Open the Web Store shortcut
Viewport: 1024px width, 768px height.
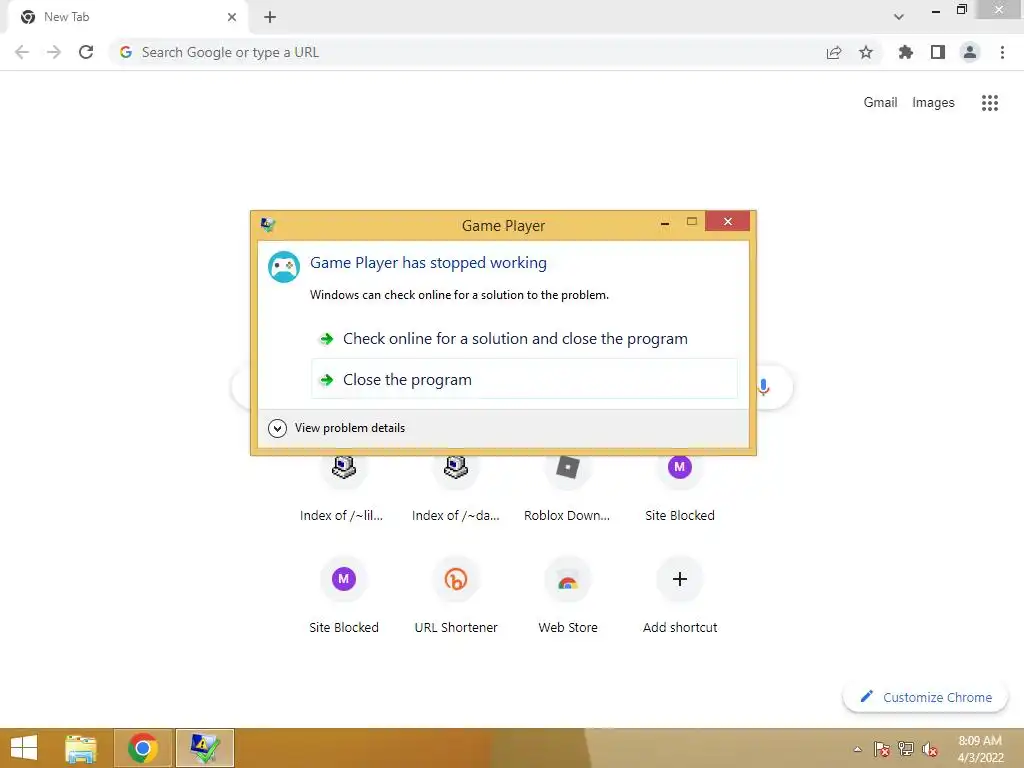click(568, 596)
